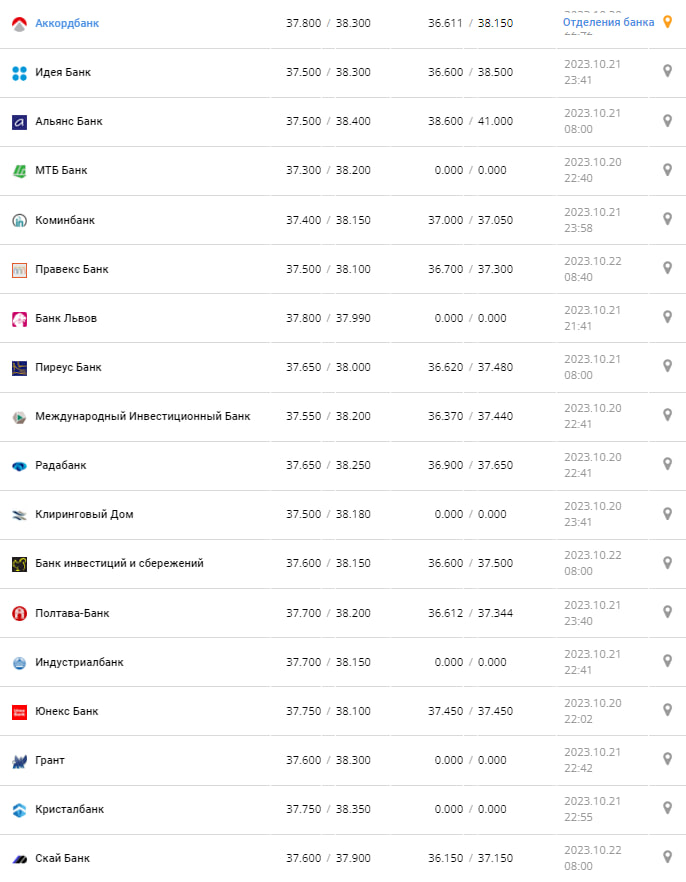Open Банк инвестиций и сбережений entry

119,563
